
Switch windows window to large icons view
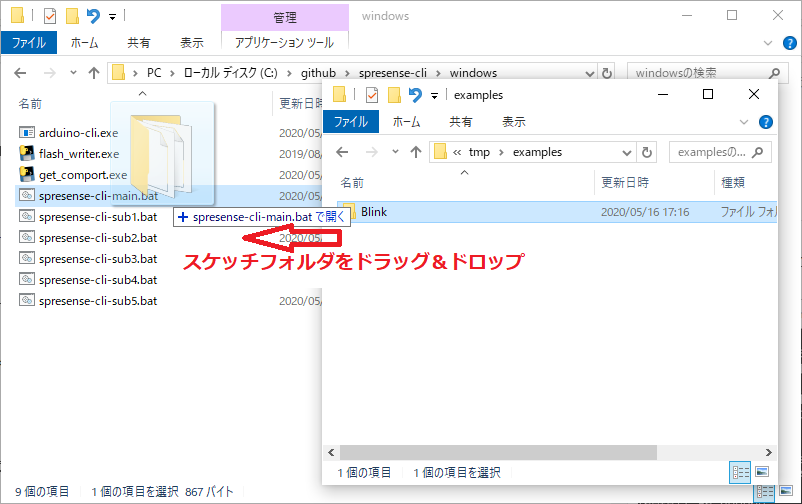786,491
